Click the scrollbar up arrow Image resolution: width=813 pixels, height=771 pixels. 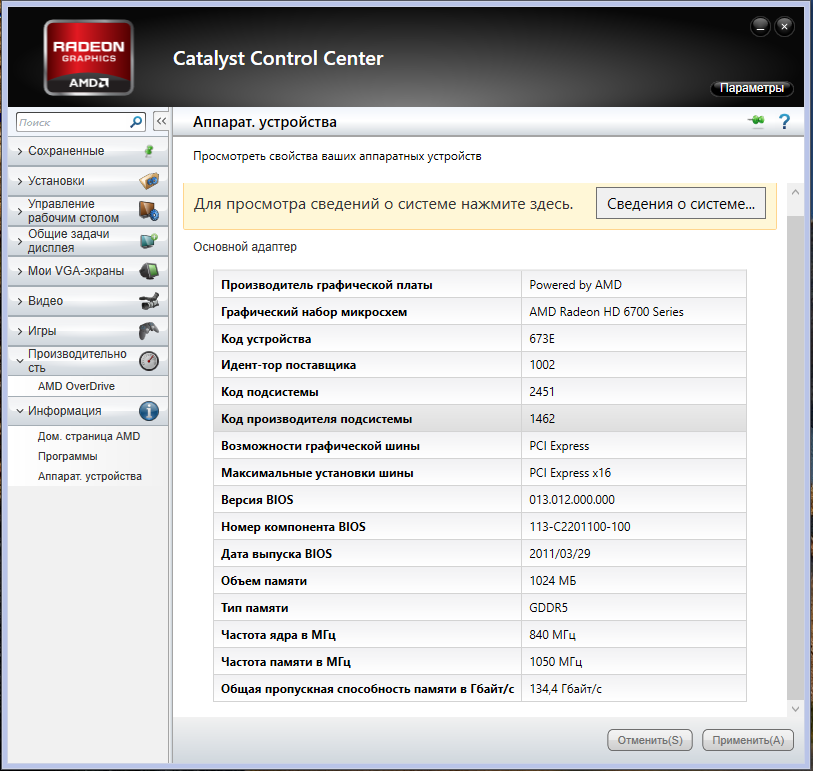point(795,192)
